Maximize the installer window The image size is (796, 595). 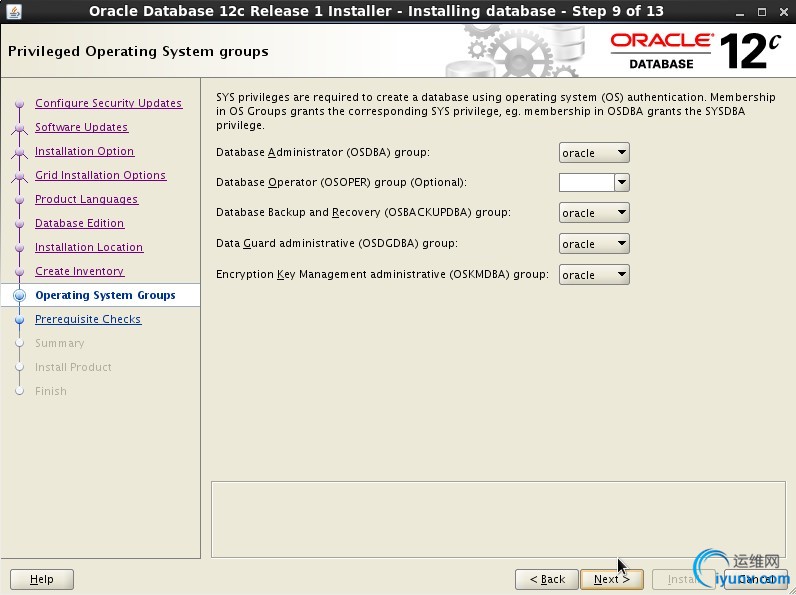tap(761, 12)
